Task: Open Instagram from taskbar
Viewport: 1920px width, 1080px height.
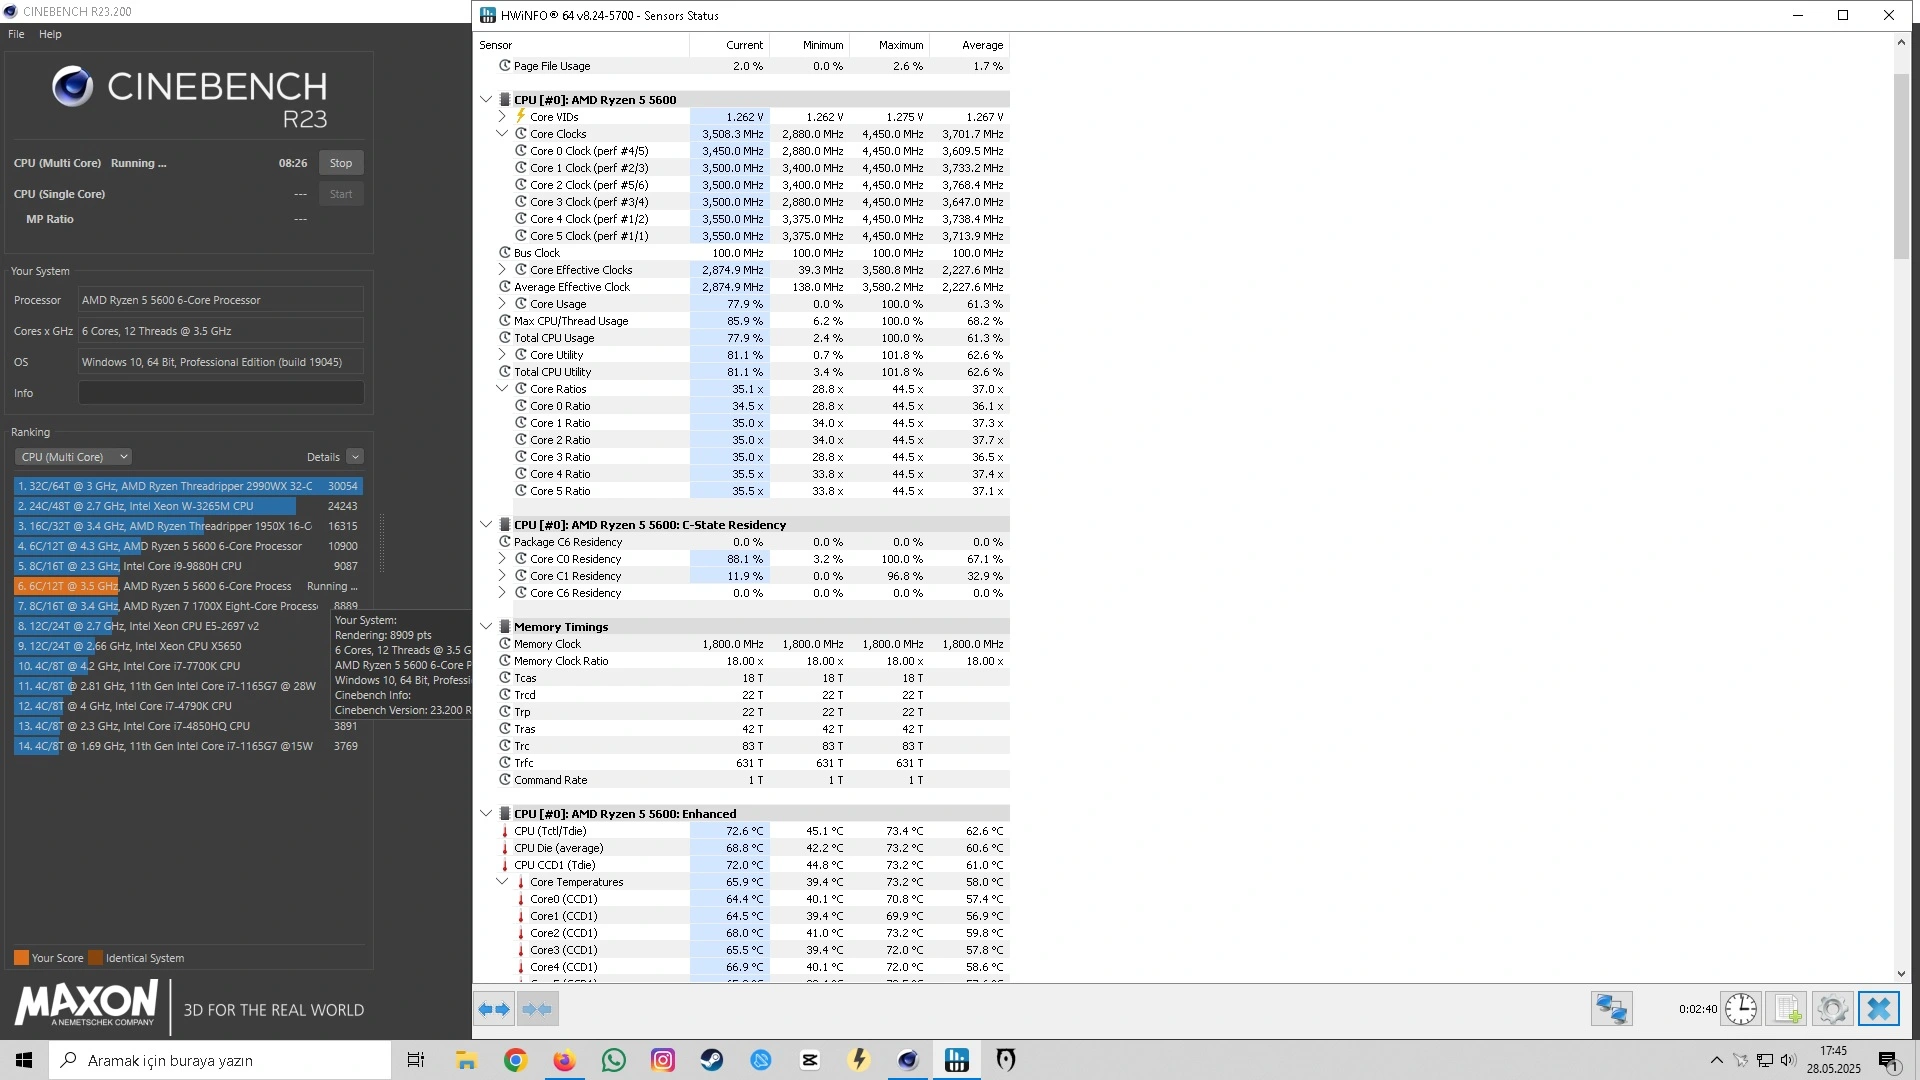Action: coord(662,1060)
